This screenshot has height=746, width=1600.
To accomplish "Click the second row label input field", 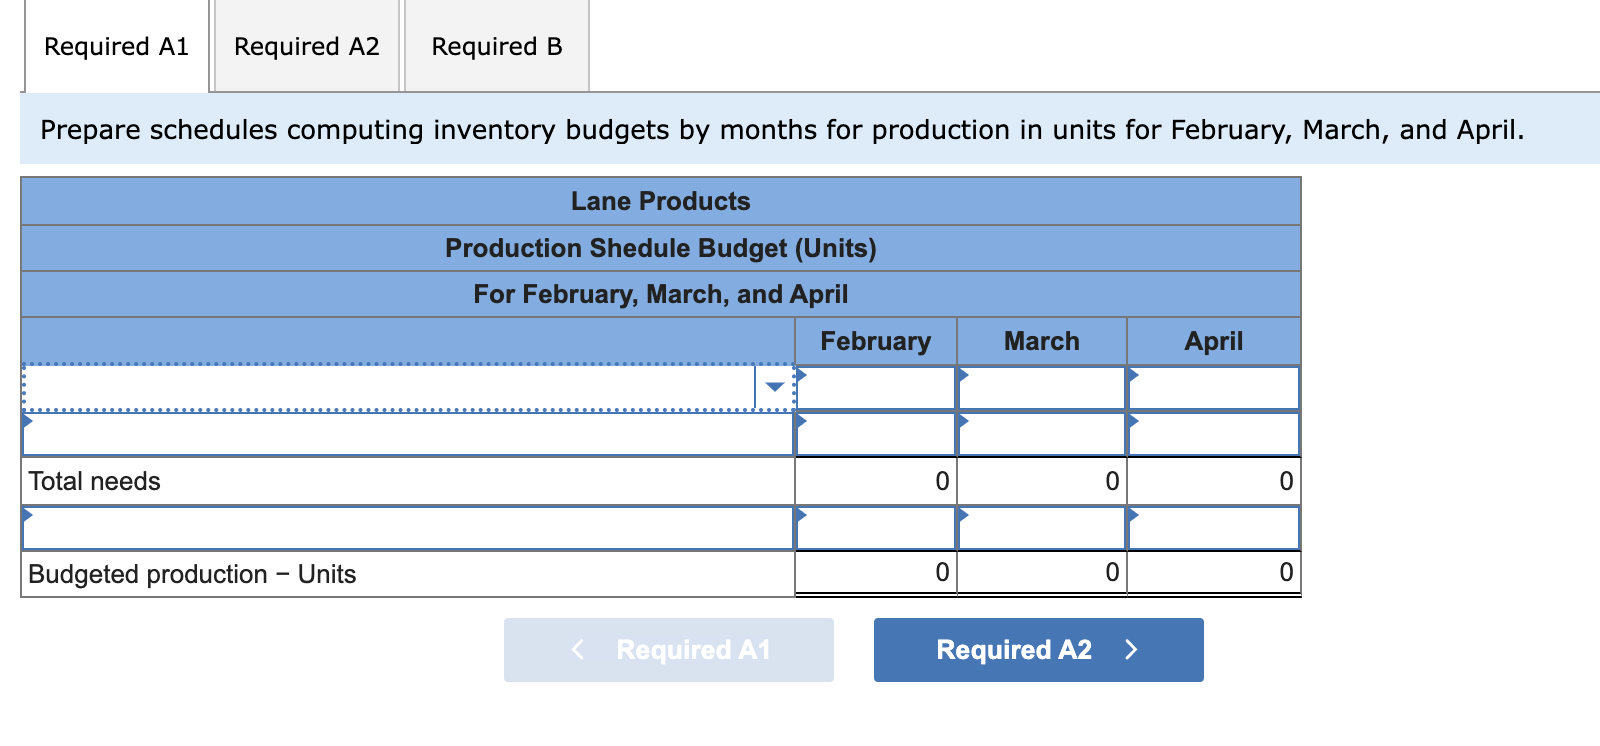I will click(x=408, y=434).
